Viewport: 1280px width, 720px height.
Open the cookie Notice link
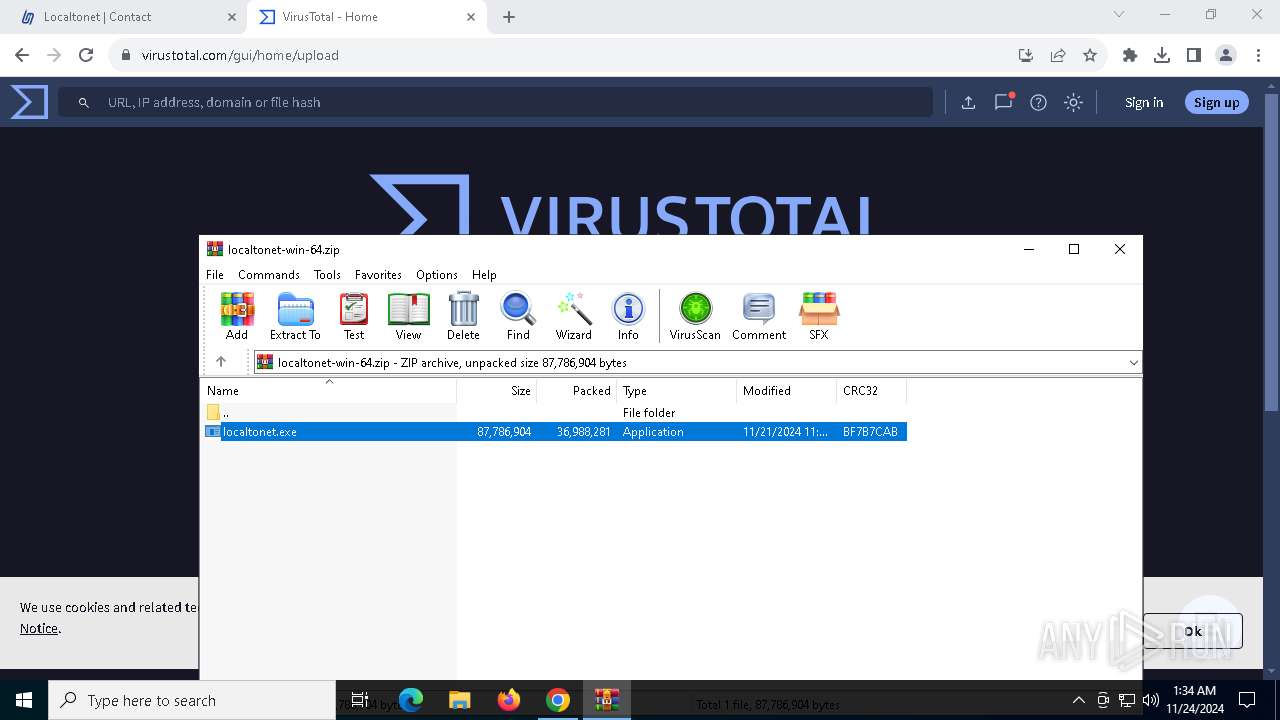click(x=39, y=628)
